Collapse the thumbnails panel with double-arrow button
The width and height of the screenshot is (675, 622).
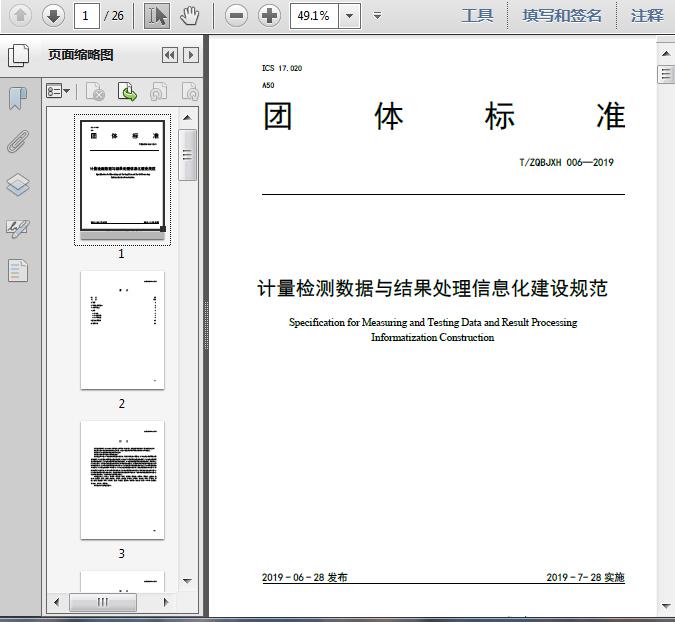[x=170, y=55]
